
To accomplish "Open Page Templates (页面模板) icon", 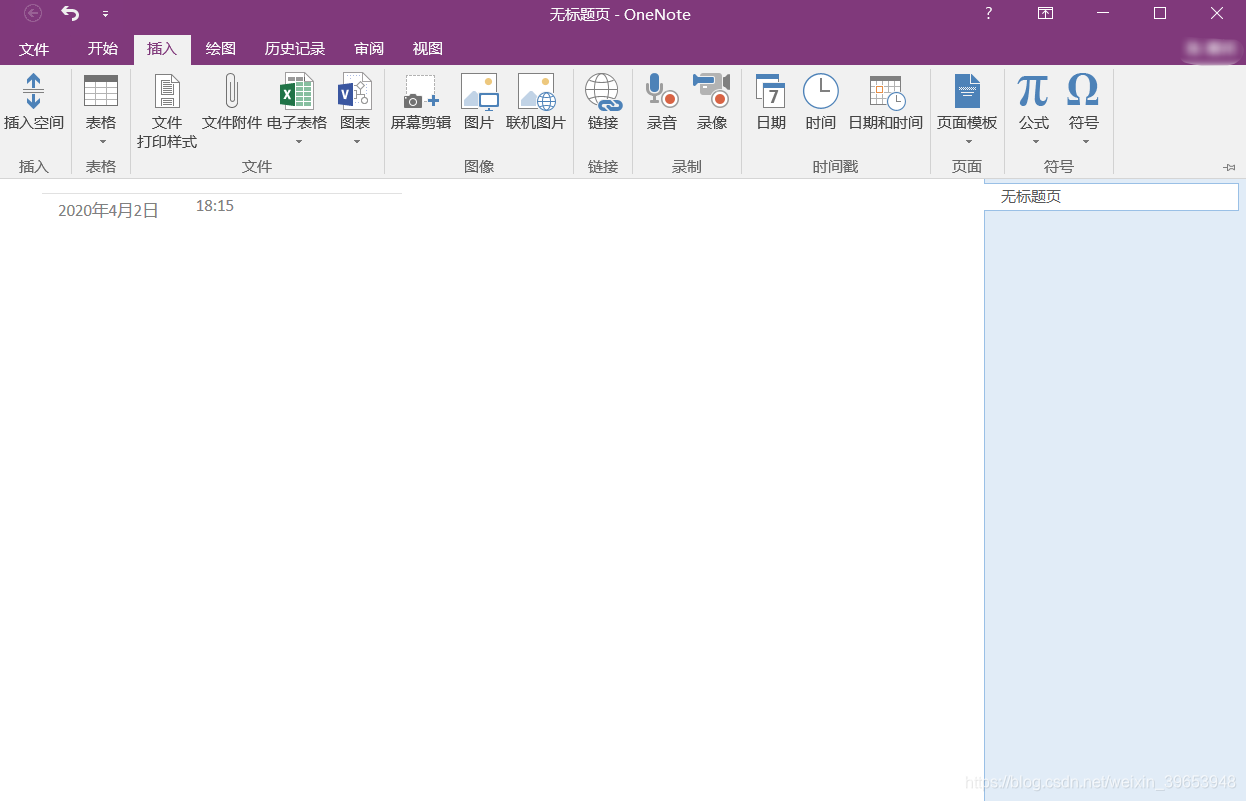I will 967,91.
